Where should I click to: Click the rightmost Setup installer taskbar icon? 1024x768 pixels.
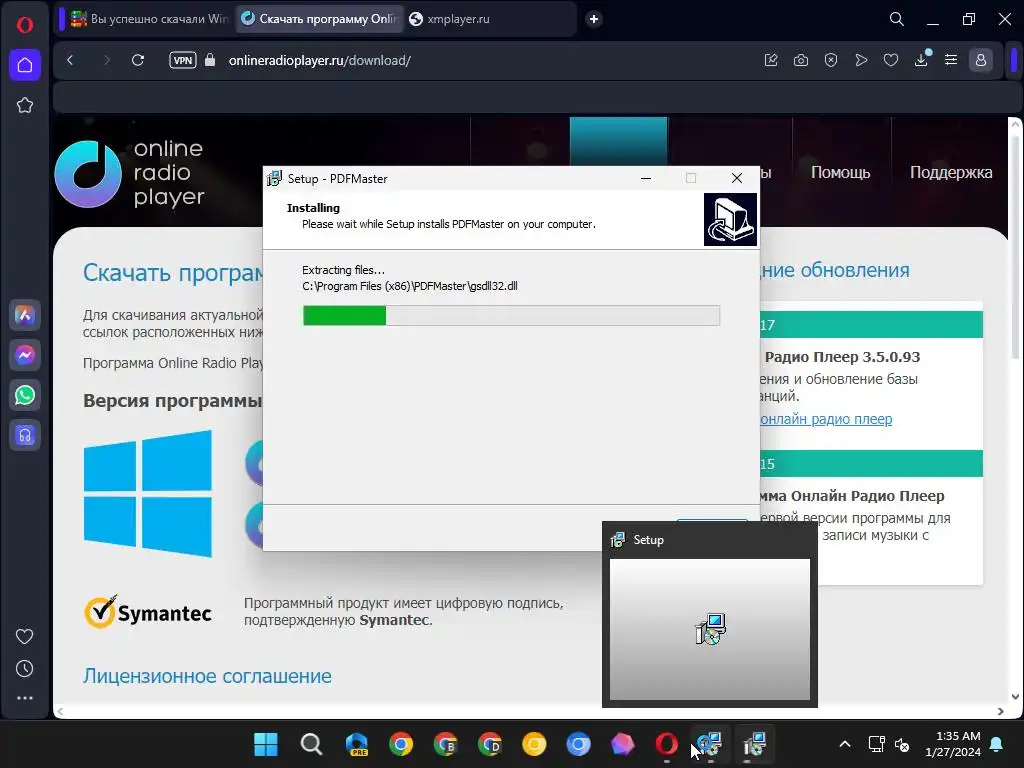click(755, 744)
